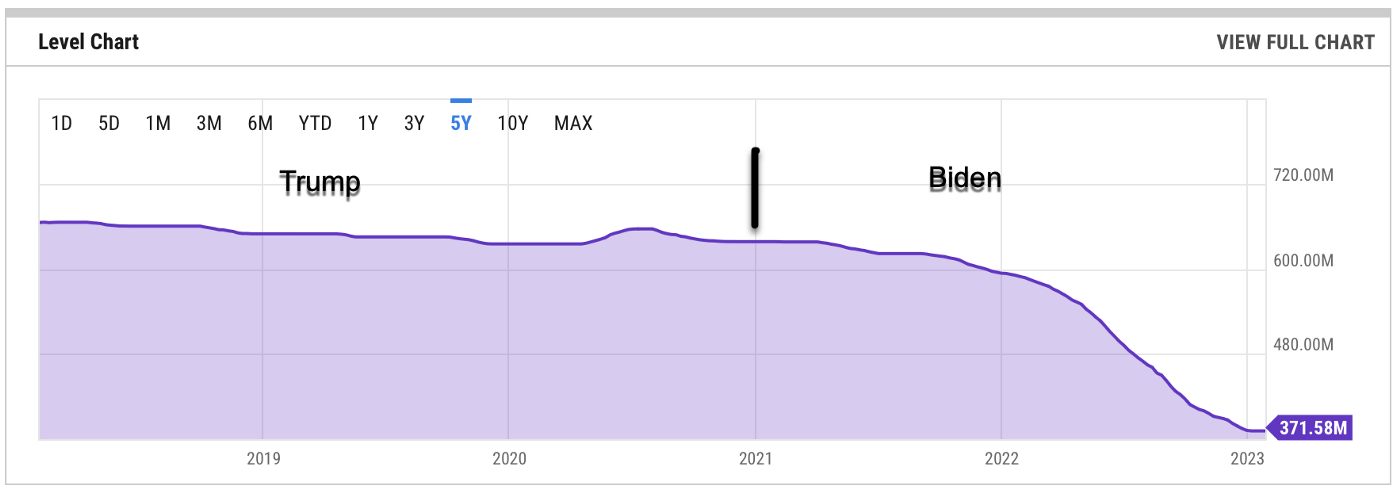
Task: Select the MAX time range
Action: pyautogui.click(x=573, y=123)
